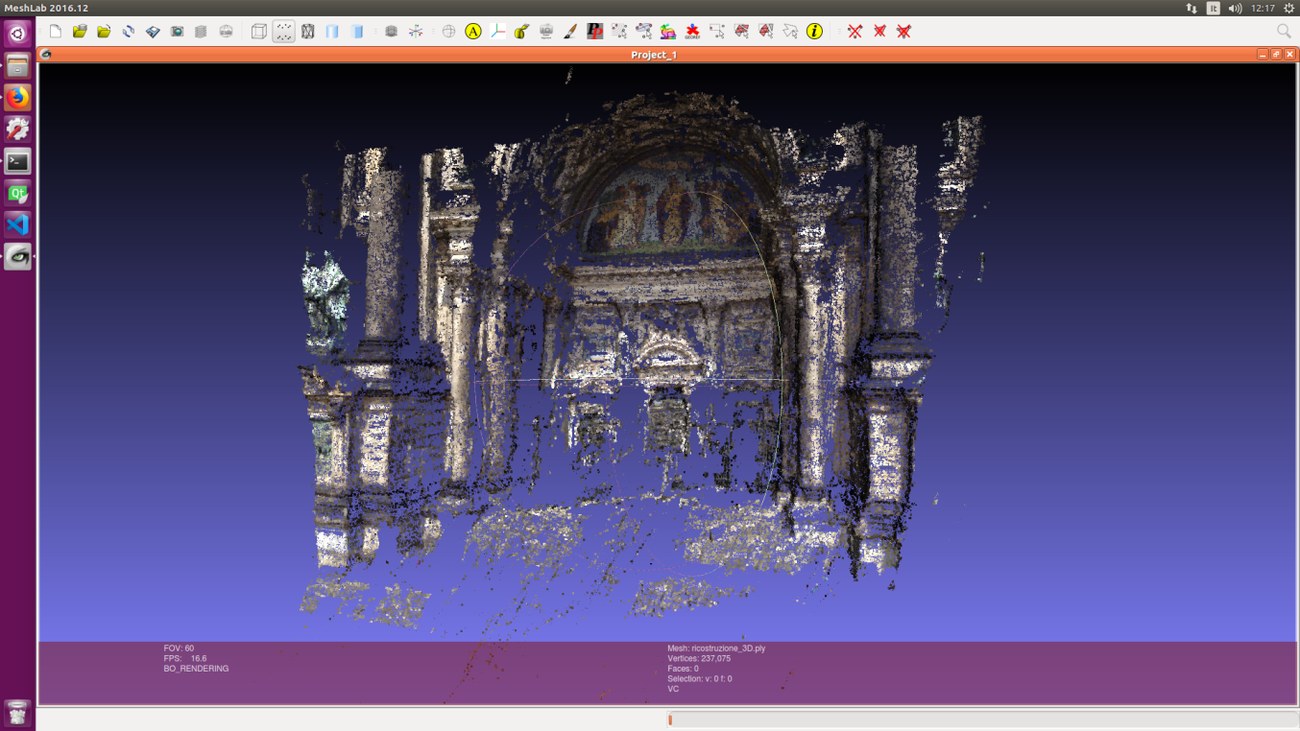Screen dimensions: 1300x731
Task: Create a new empty project
Action: pyautogui.click(x=55, y=31)
